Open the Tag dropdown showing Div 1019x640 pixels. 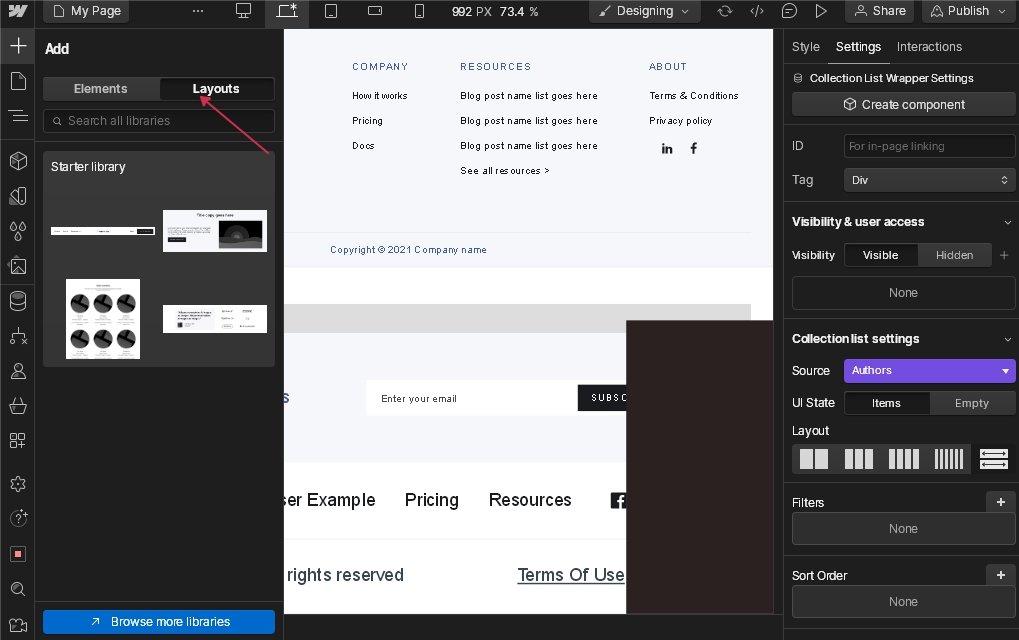click(x=929, y=180)
